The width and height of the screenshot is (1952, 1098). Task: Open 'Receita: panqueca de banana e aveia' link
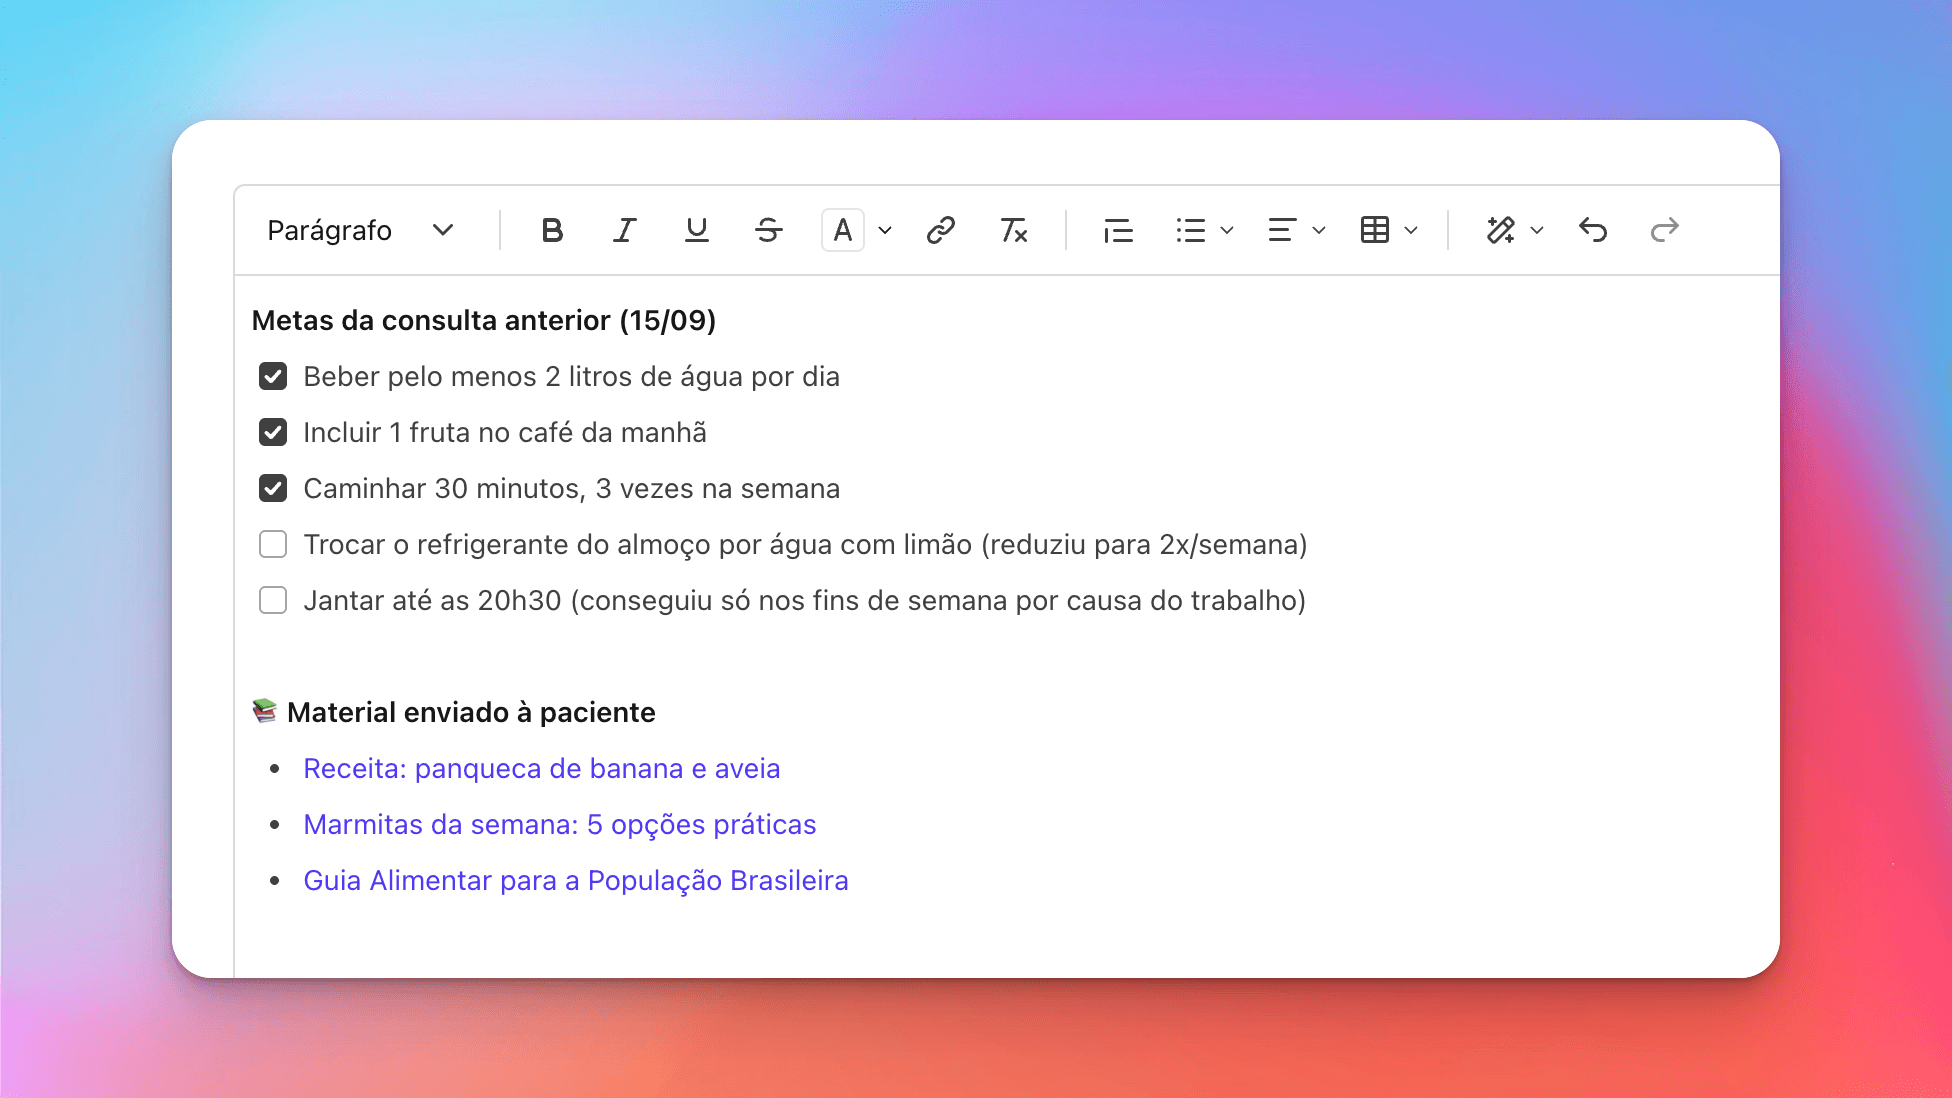point(542,768)
